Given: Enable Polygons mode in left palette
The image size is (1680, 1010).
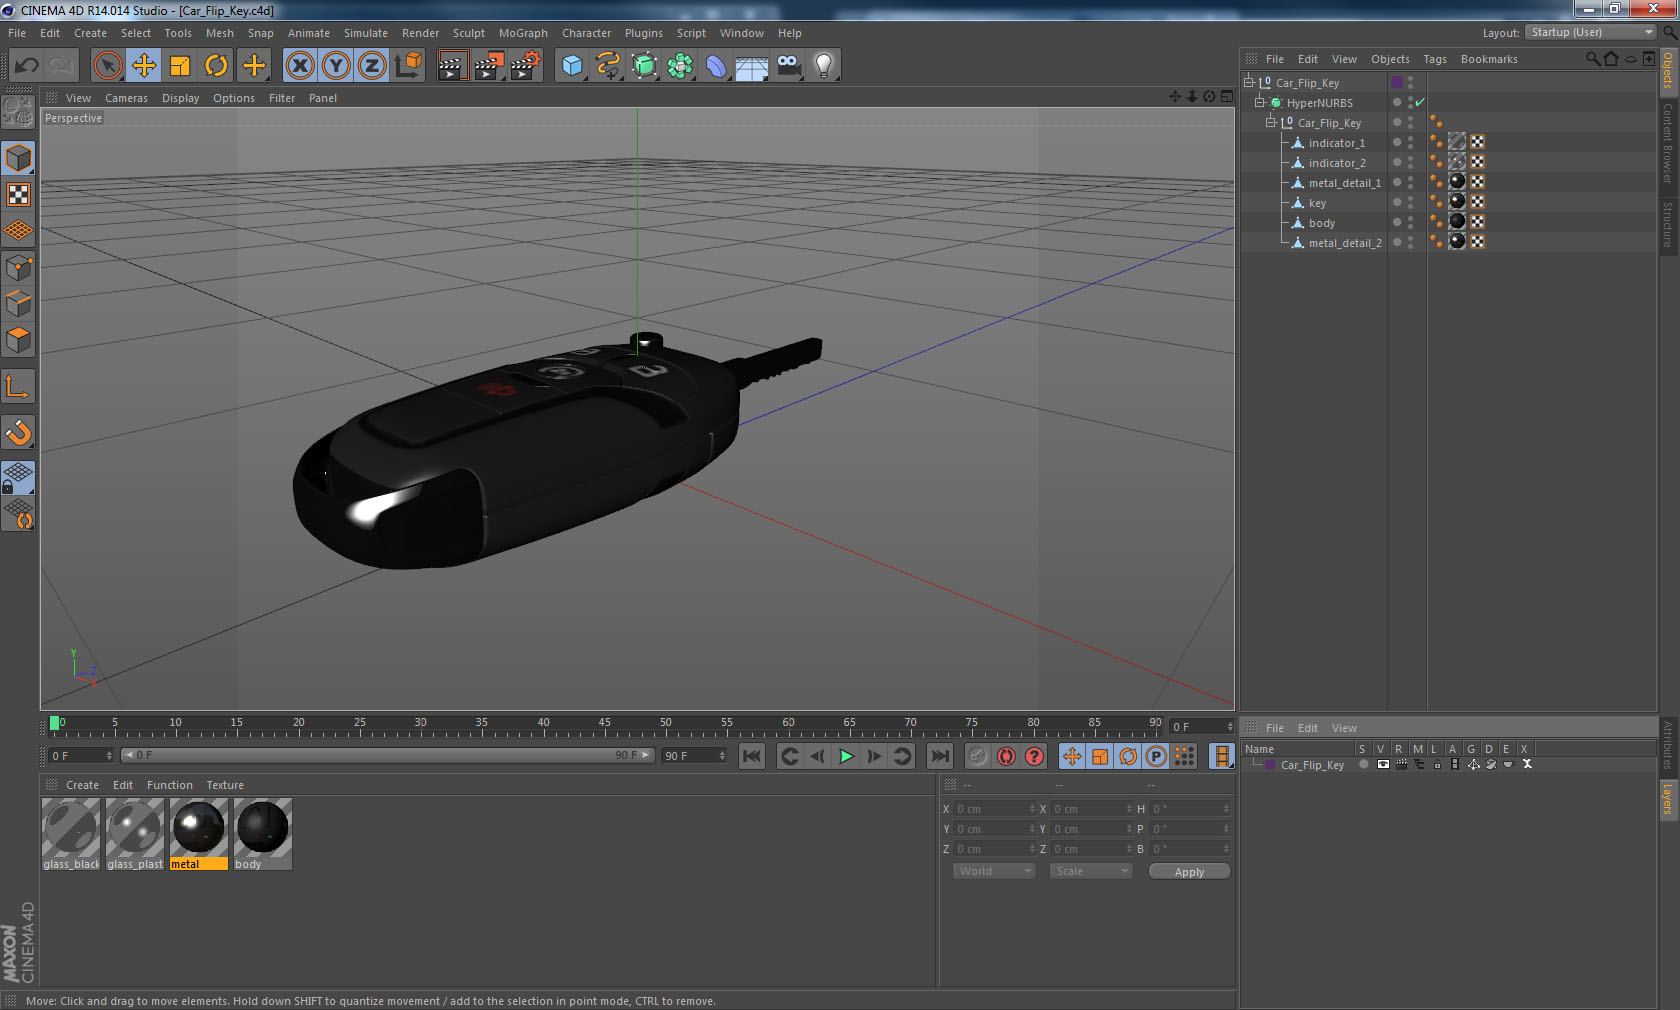Looking at the screenshot, I should click(x=18, y=340).
